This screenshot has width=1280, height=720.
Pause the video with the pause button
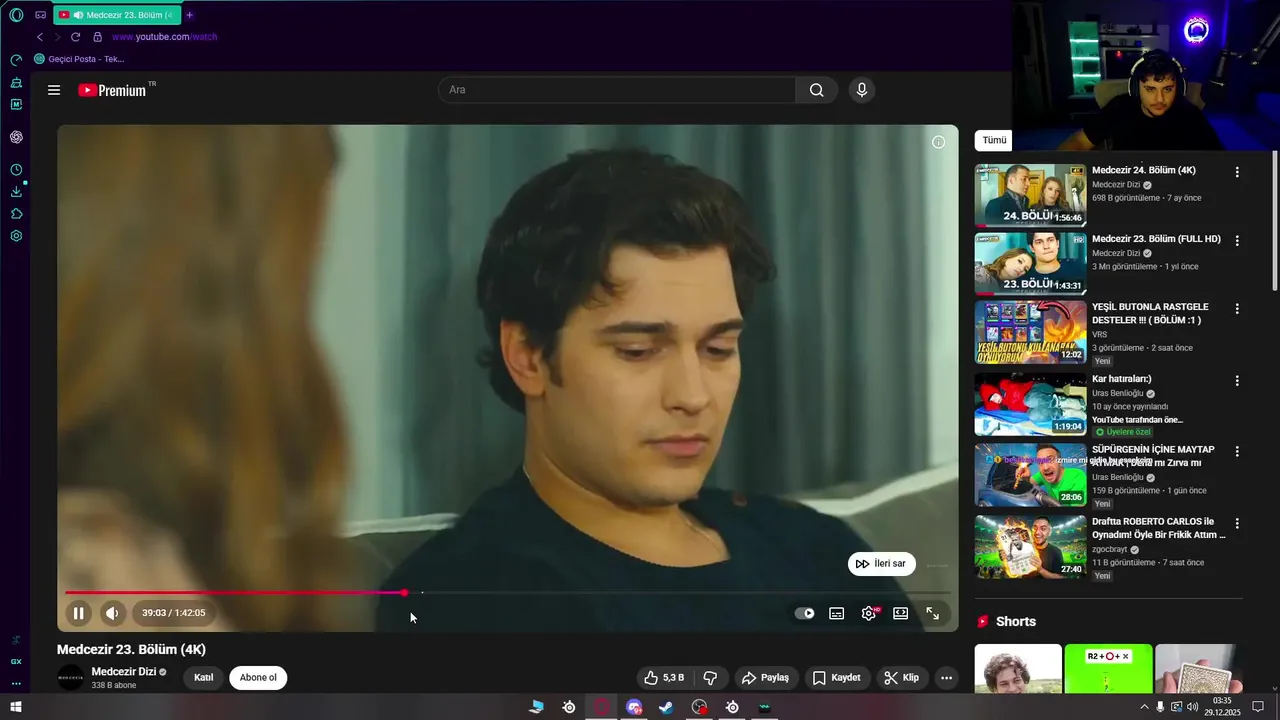point(78,613)
